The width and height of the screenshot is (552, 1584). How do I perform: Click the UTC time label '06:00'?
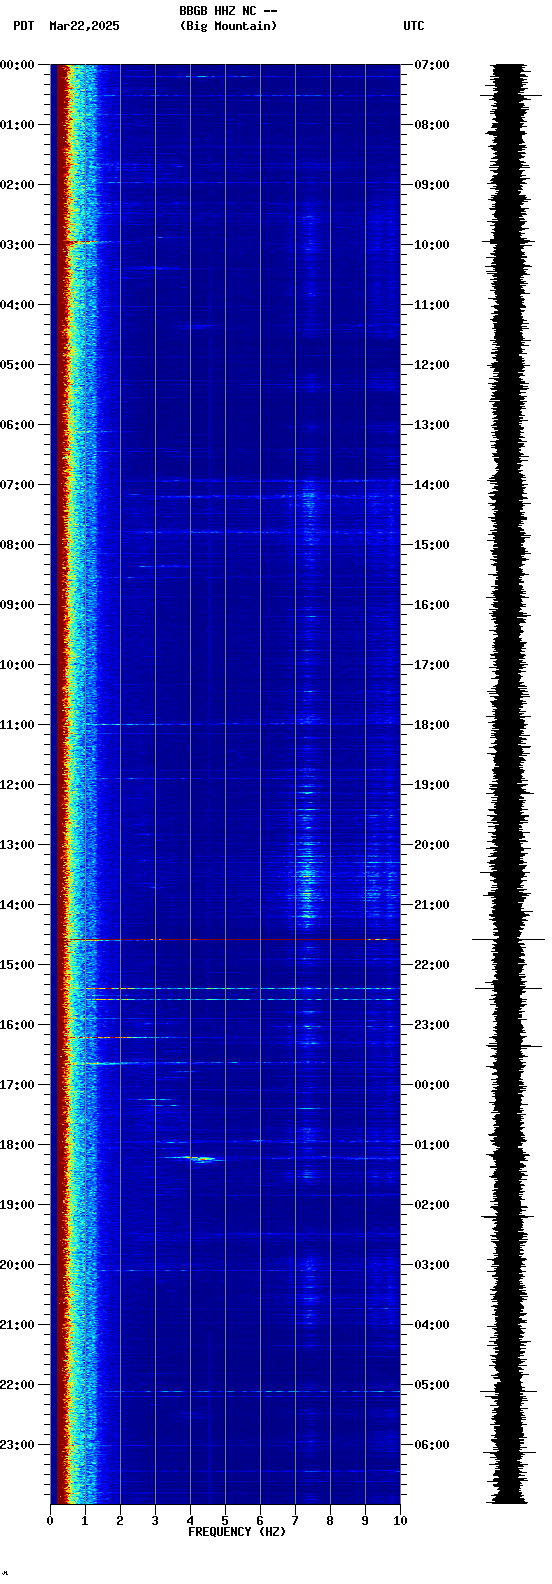tap(432, 1445)
